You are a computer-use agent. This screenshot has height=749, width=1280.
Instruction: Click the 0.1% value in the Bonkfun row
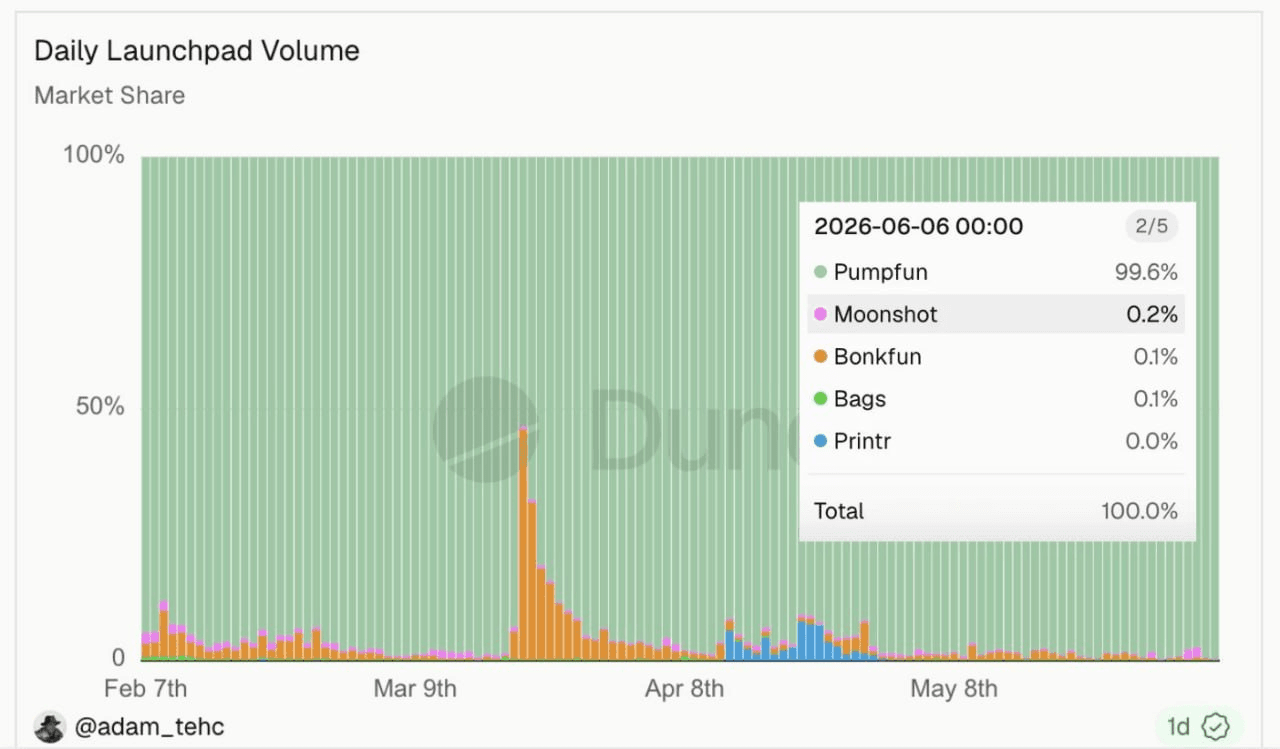1156,356
